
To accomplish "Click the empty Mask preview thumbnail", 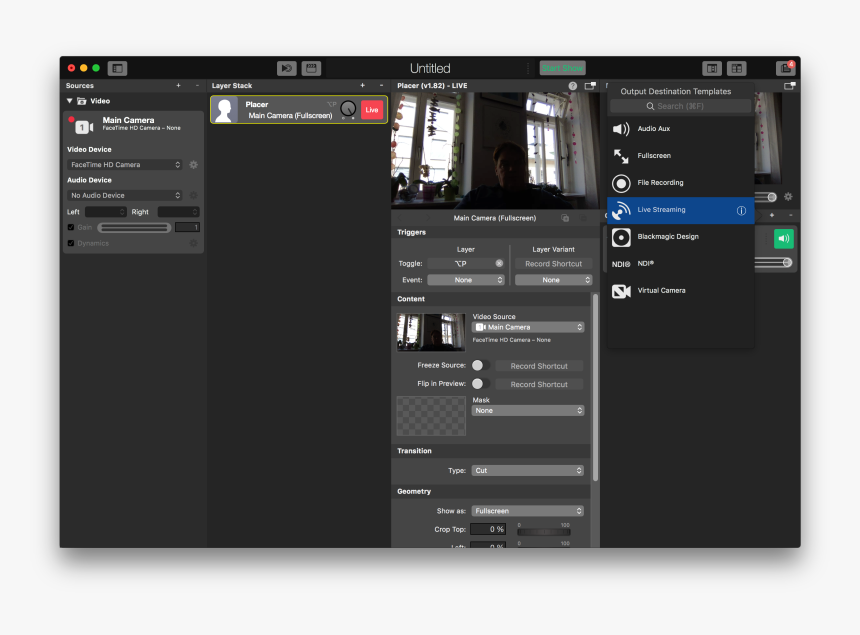I will click(x=431, y=416).
